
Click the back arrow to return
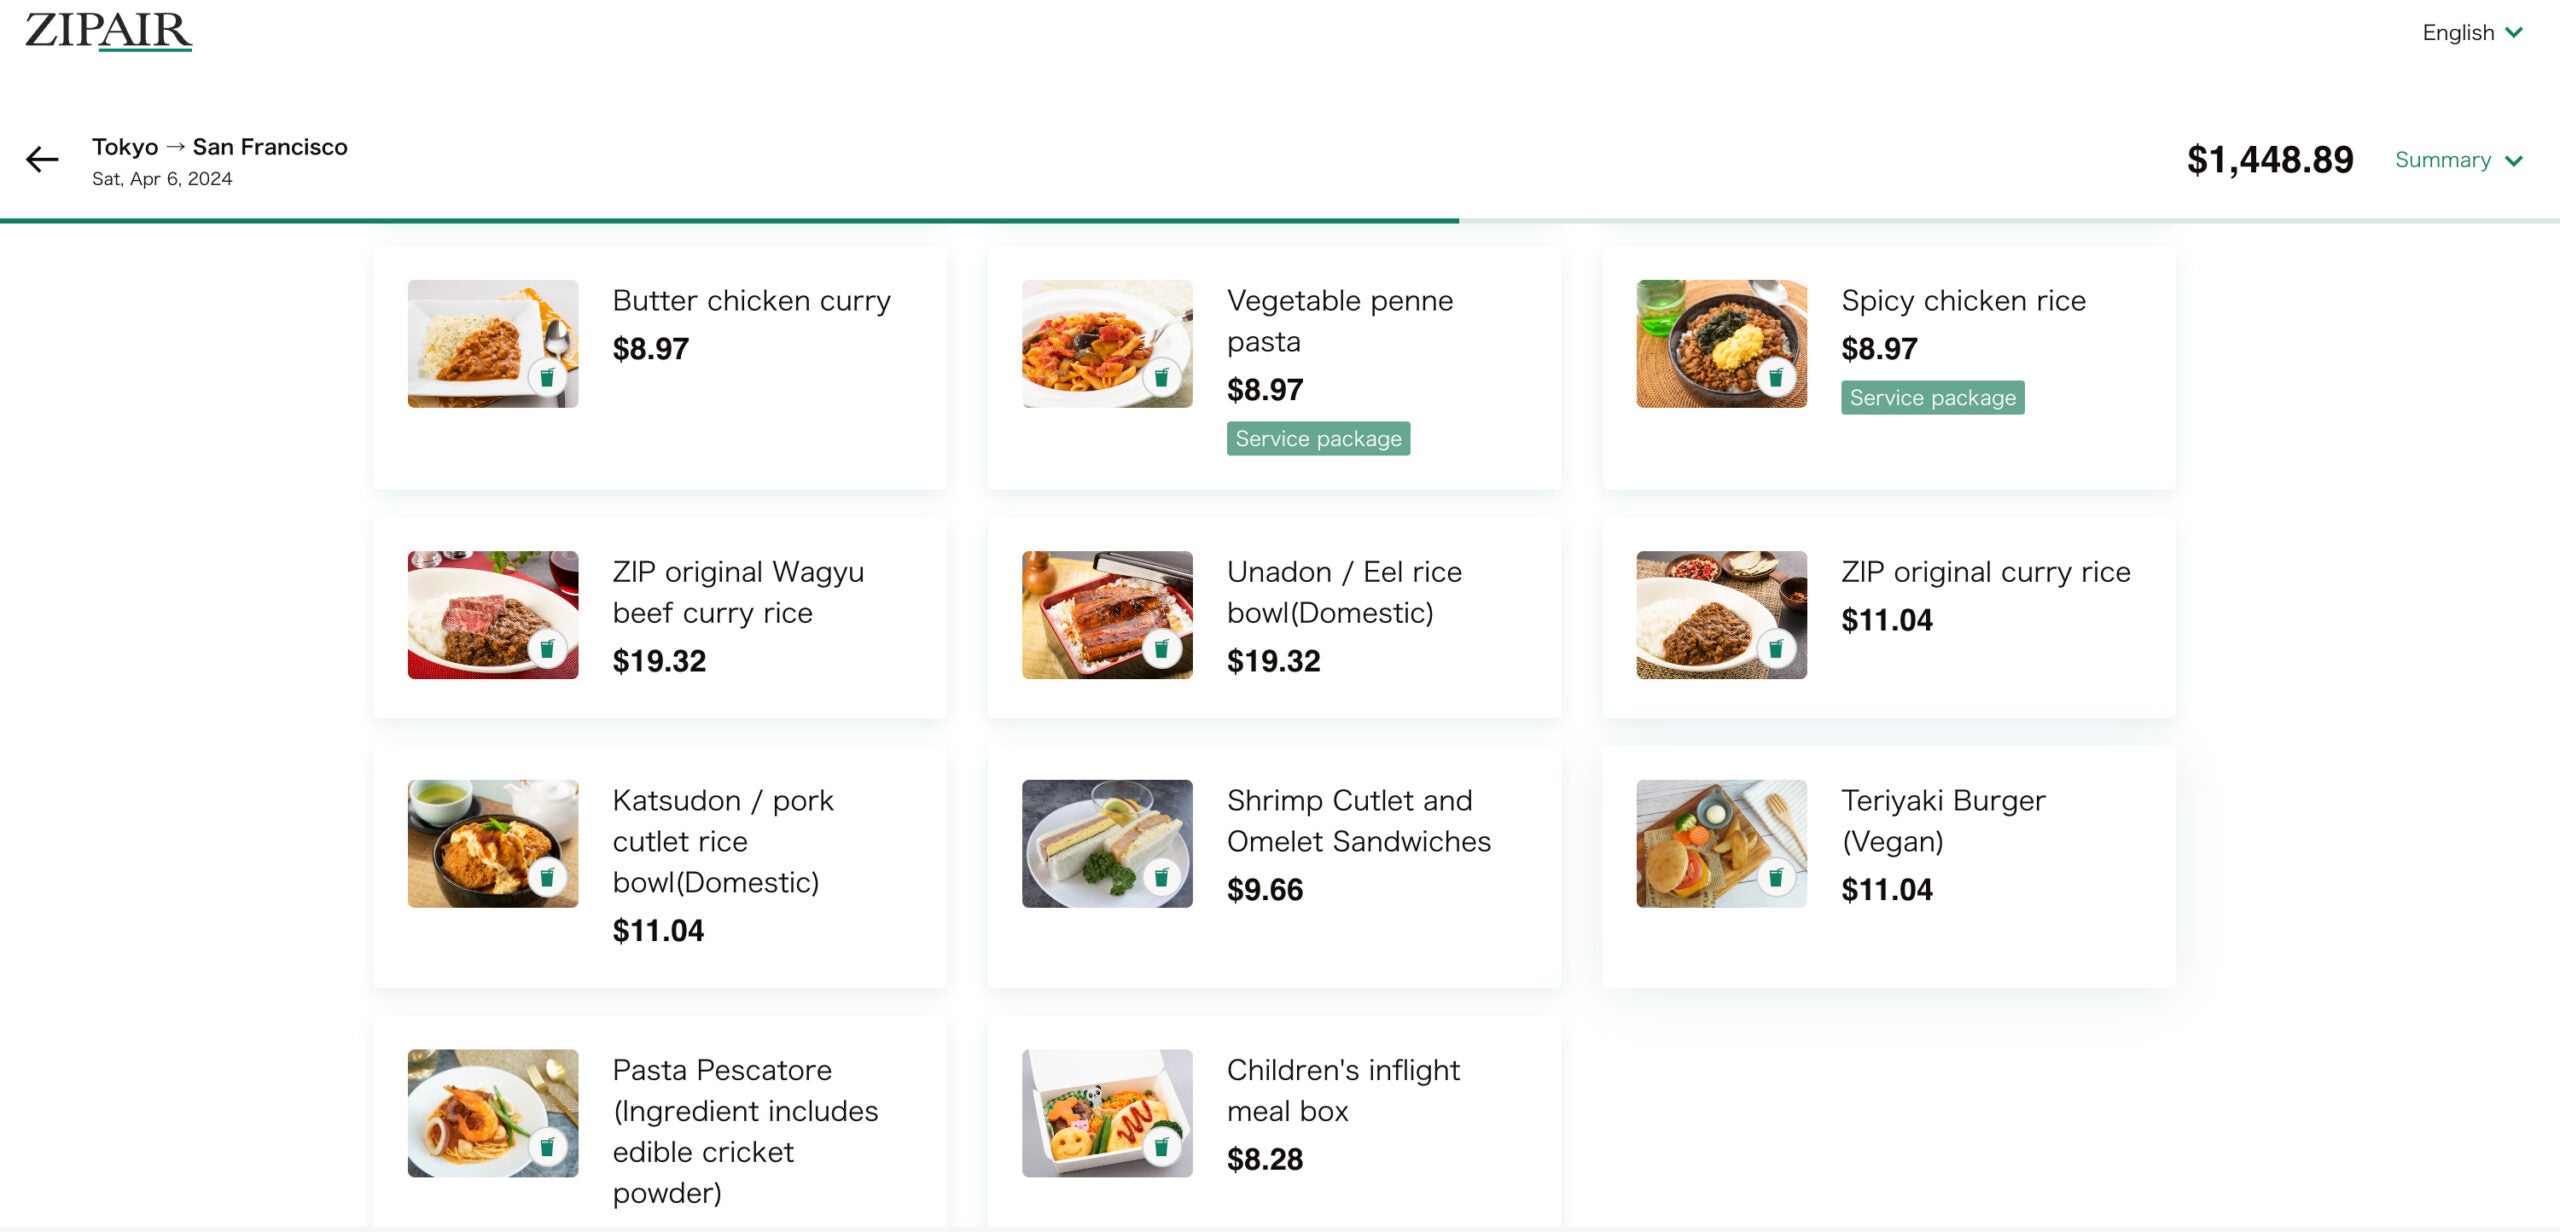tap(40, 159)
